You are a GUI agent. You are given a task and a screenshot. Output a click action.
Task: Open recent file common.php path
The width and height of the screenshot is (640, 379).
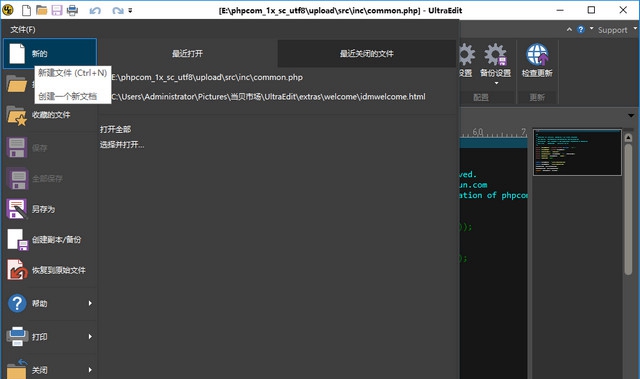click(x=207, y=78)
